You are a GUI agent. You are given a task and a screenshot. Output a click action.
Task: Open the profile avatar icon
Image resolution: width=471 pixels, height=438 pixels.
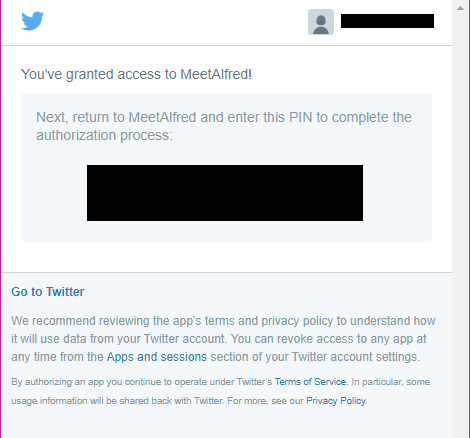coord(321,22)
